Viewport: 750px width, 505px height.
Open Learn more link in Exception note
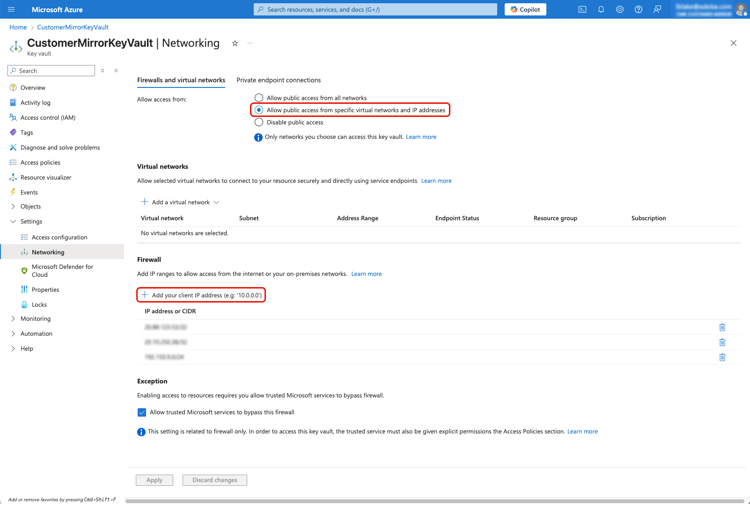(583, 431)
